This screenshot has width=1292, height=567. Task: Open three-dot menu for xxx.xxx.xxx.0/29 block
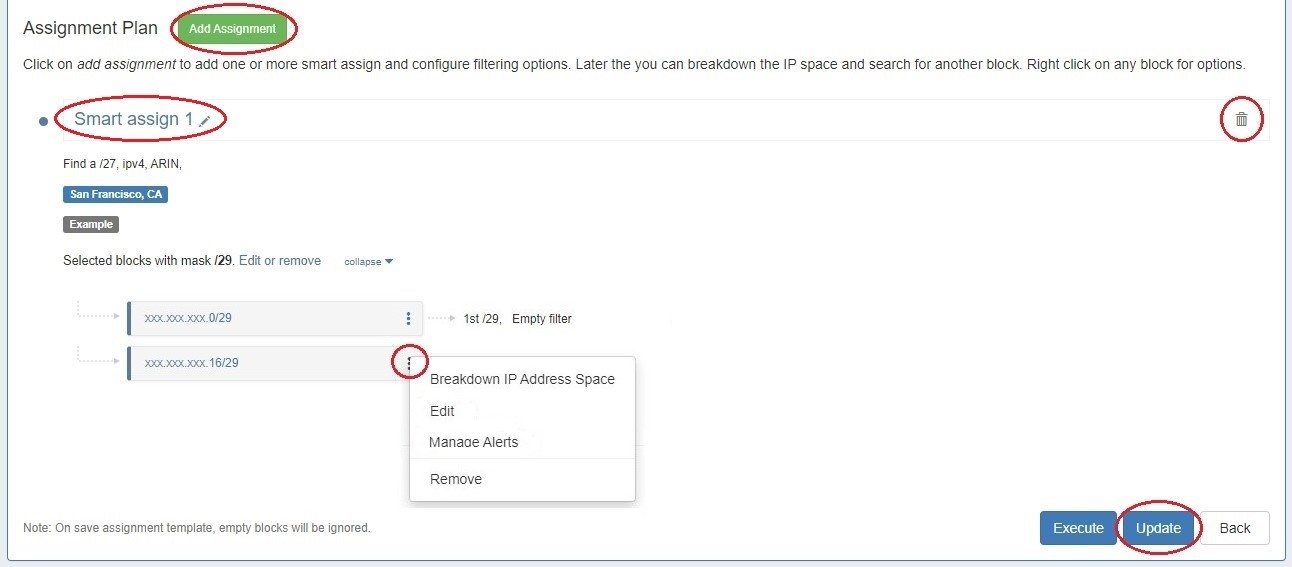408,319
